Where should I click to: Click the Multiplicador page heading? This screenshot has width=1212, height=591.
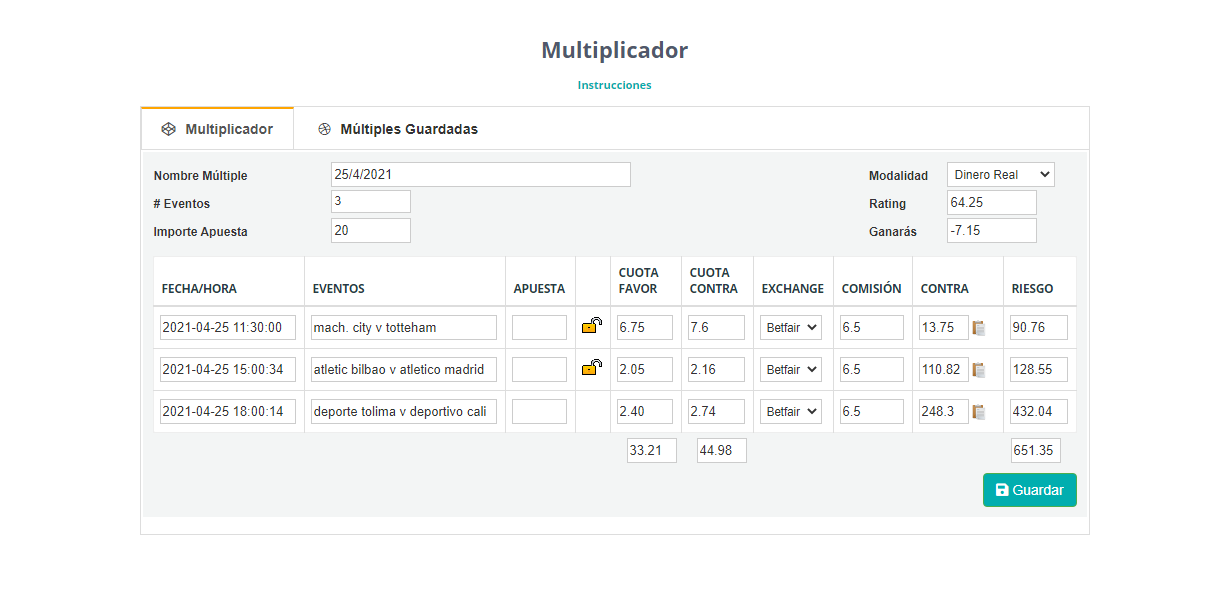[614, 50]
